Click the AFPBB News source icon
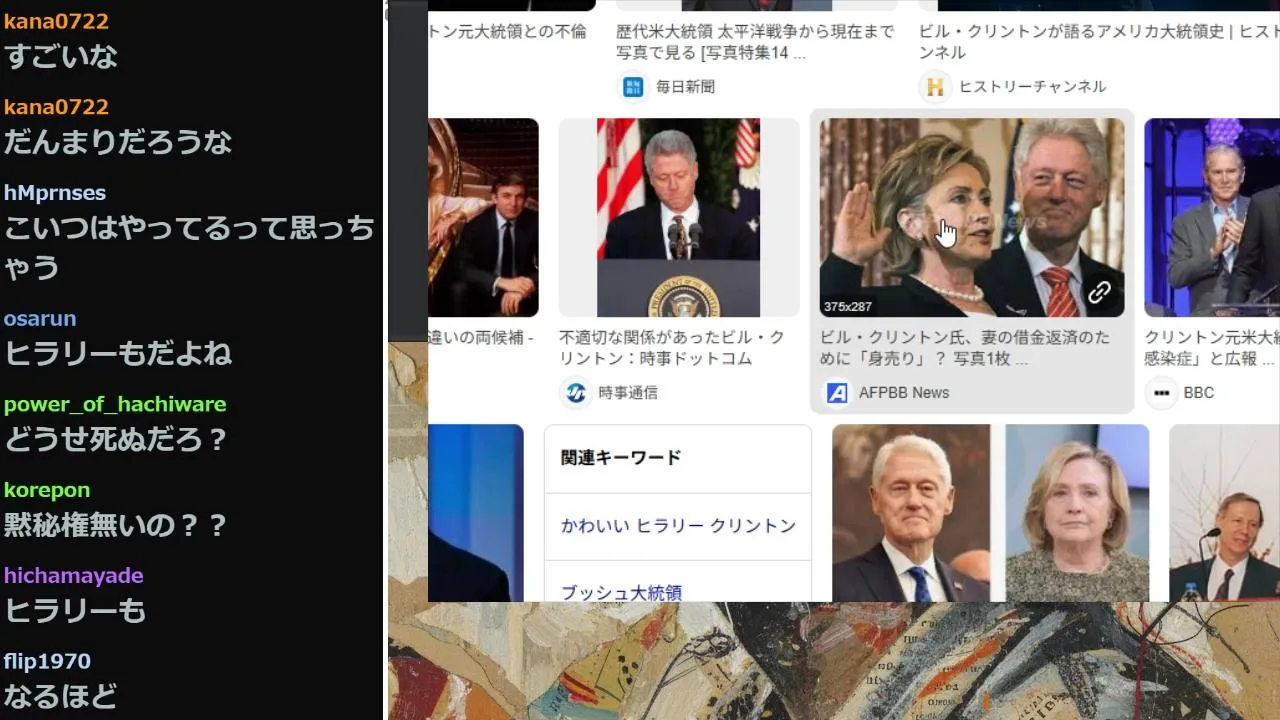Screen dimensions: 1280x720 tap(837, 393)
